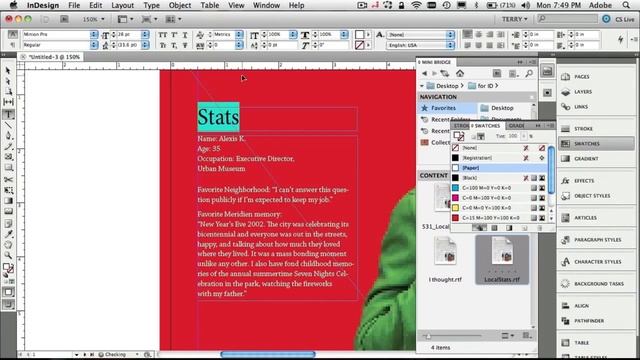This screenshot has height=360, width=640.
Task: Select the Free Transform tool
Action: [x=8, y=190]
